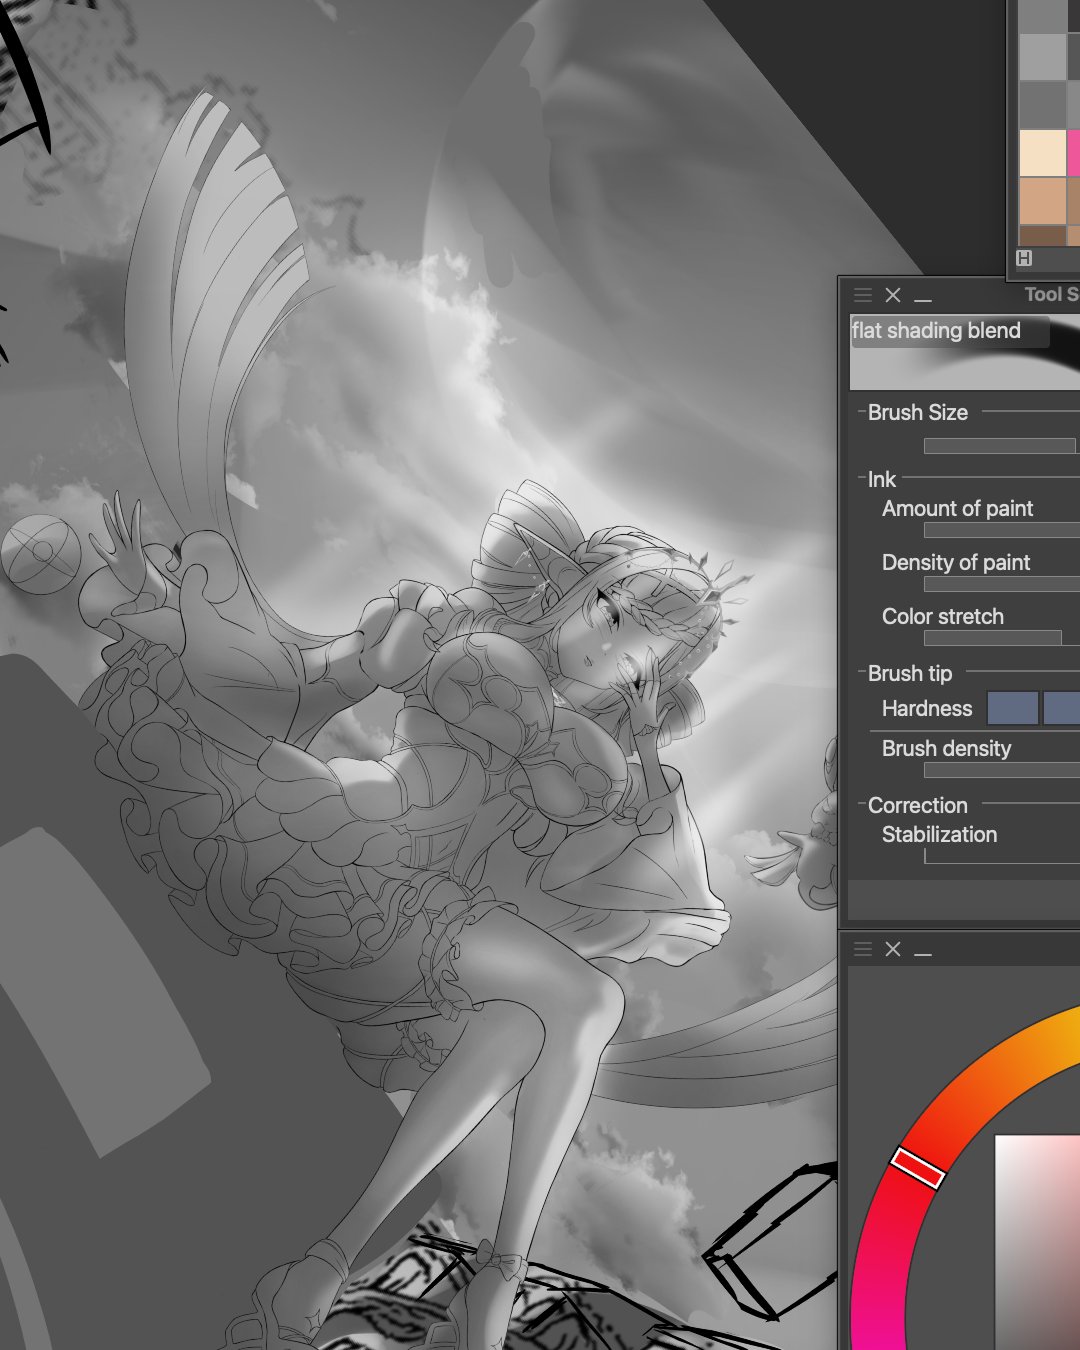Image resolution: width=1080 pixels, height=1350 pixels.
Task: Pick the medium gray swatch above the cream swatch
Action: (x=1043, y=105)
